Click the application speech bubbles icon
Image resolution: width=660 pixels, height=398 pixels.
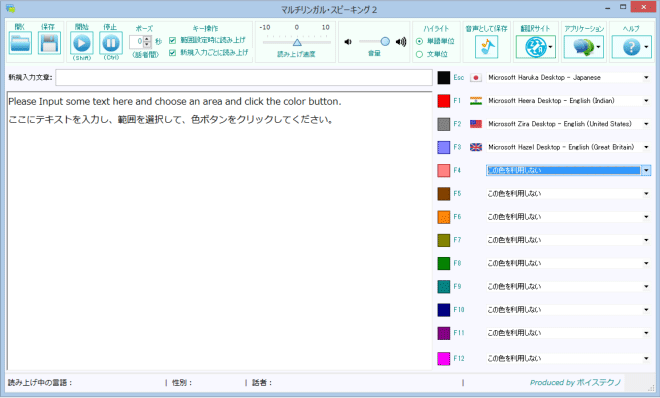(x=583, y=47)
